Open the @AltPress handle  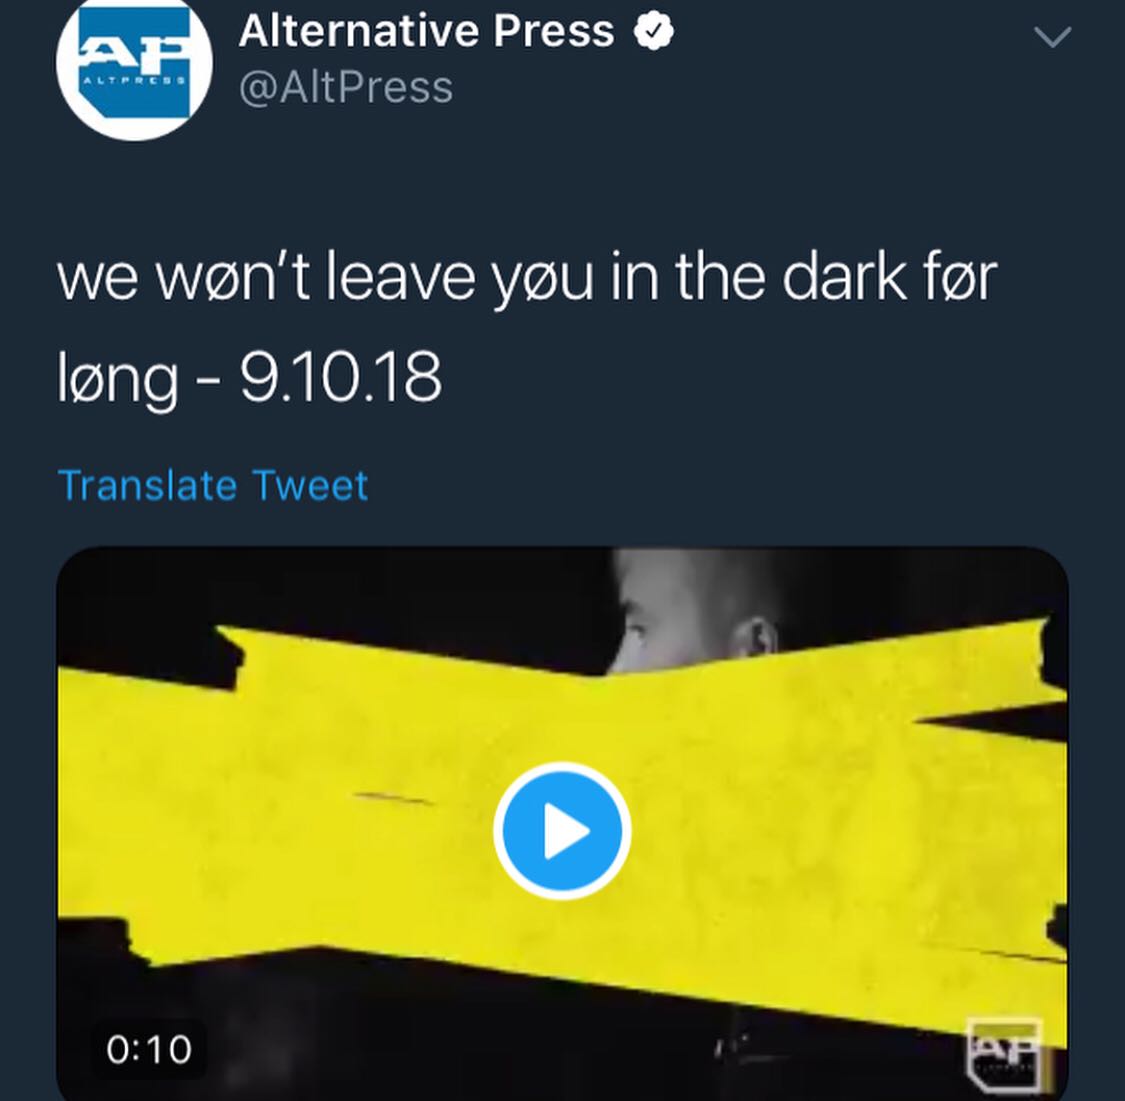[x=346, y=88]
